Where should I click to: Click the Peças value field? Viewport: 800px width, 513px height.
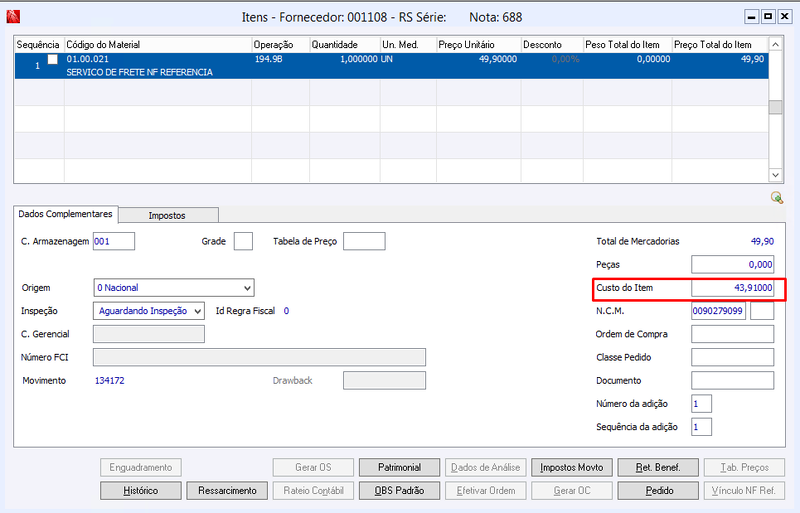[x=733, y=264]
